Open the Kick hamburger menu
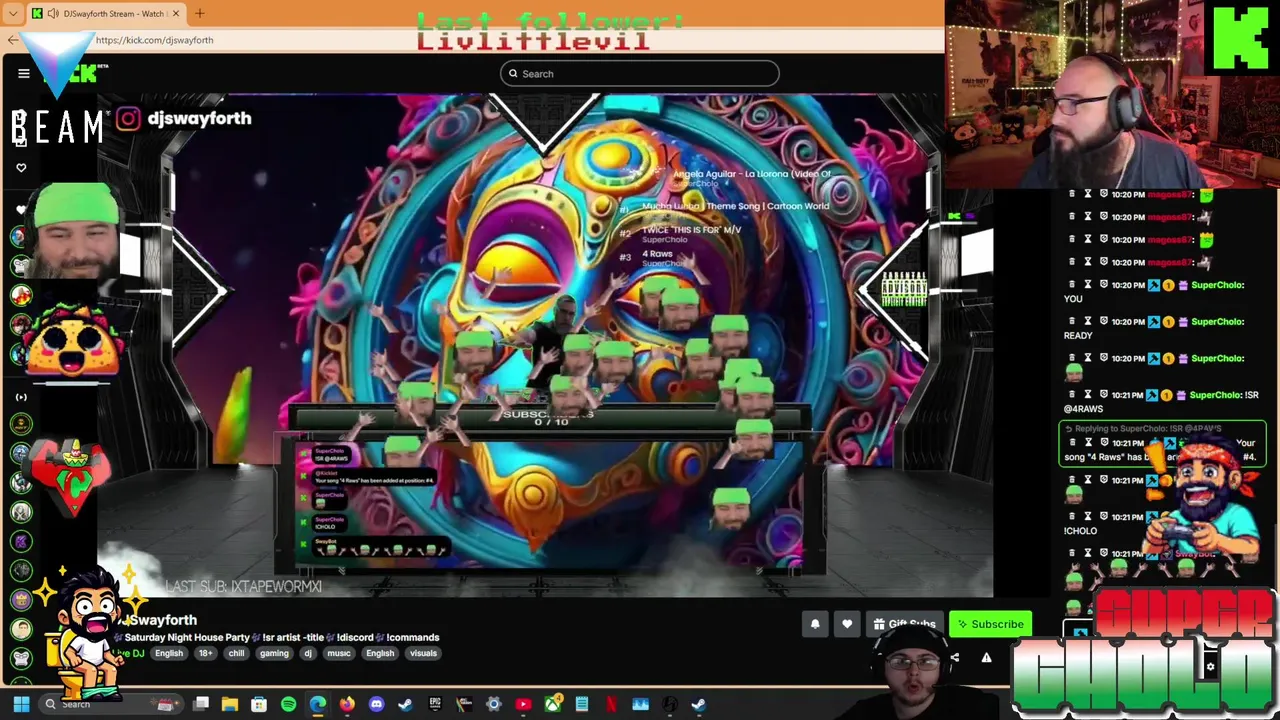 pos(24,73)
